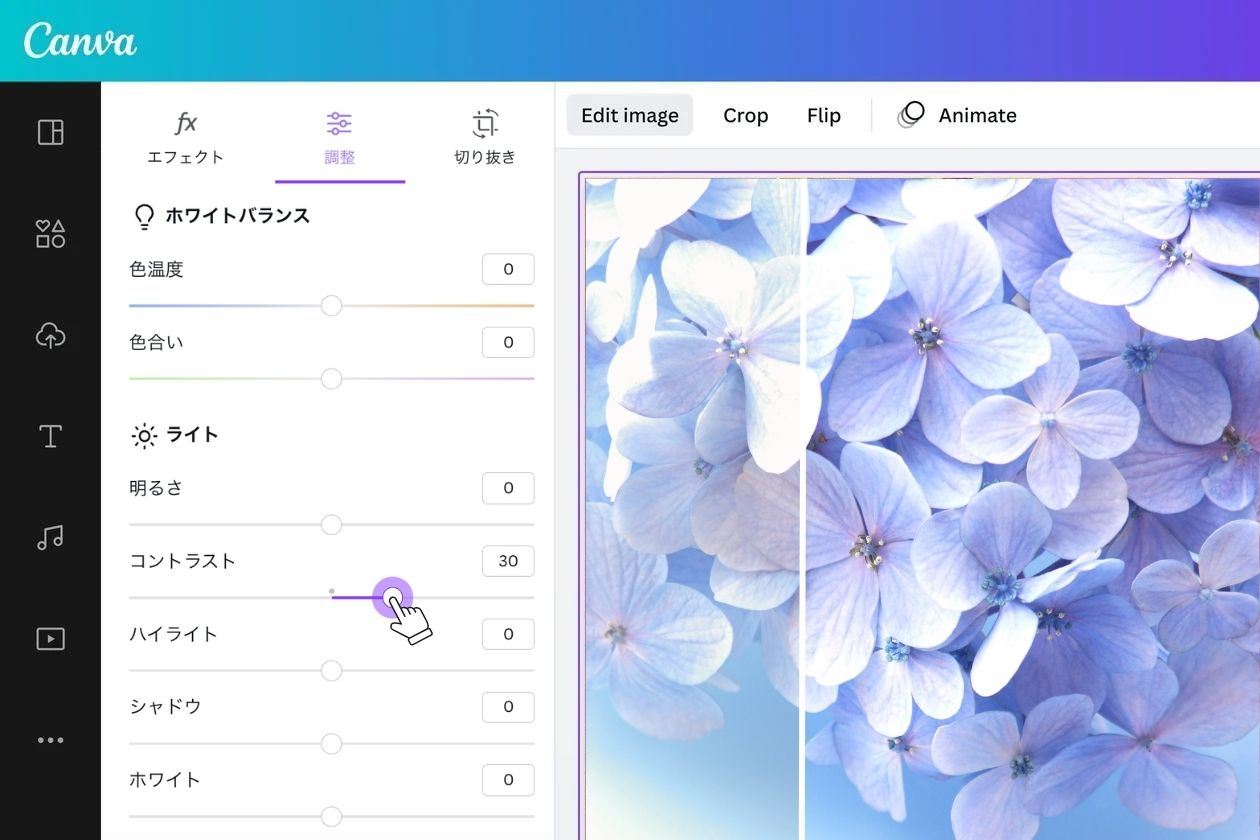Click the 明るさ slider handle
1260x840 pixels.
click(x=331, y=525)
